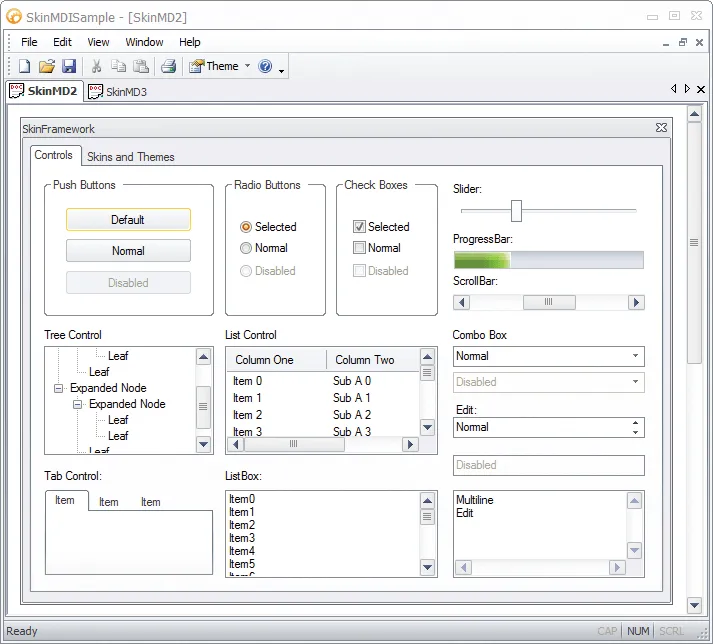713x644 pixels.
Task: Open the Window menu
Action: click(144, 42)
